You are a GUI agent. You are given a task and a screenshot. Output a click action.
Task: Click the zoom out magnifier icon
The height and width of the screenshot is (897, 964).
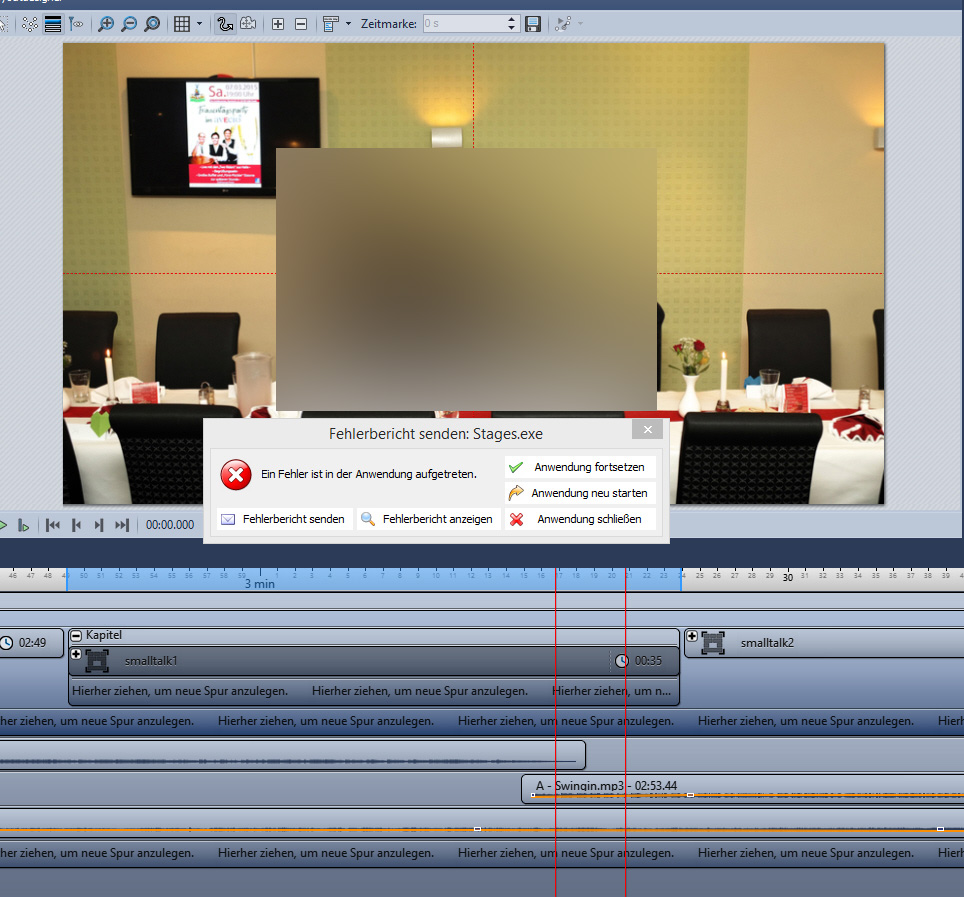pyautogui.click(x=129, y=23)
